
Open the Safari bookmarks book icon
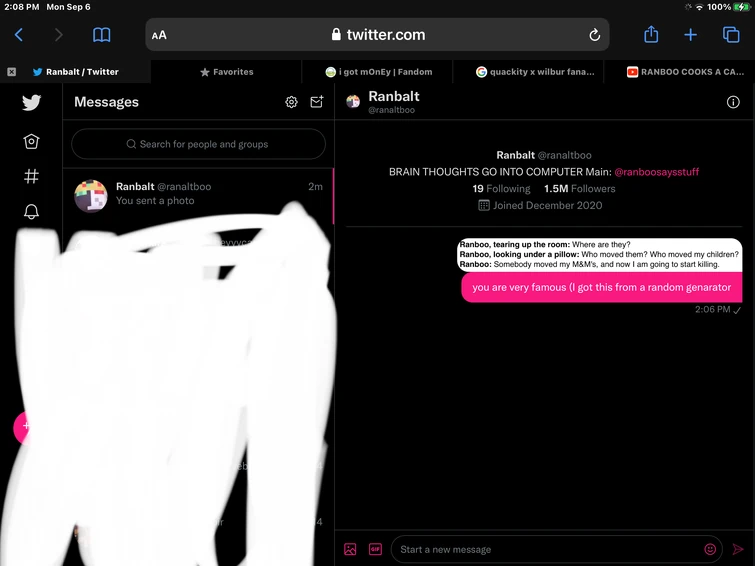tap(102, 35)
